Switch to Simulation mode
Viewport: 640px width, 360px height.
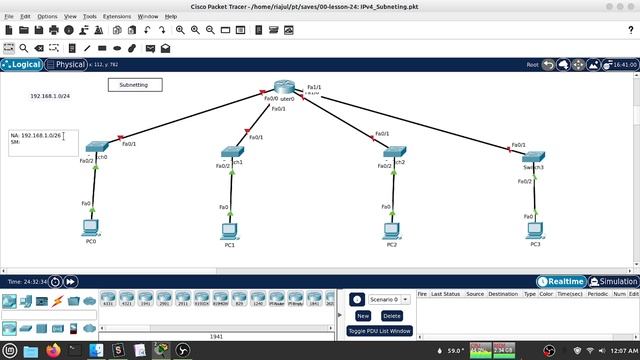pyautogui.click(x=613, y=281)
